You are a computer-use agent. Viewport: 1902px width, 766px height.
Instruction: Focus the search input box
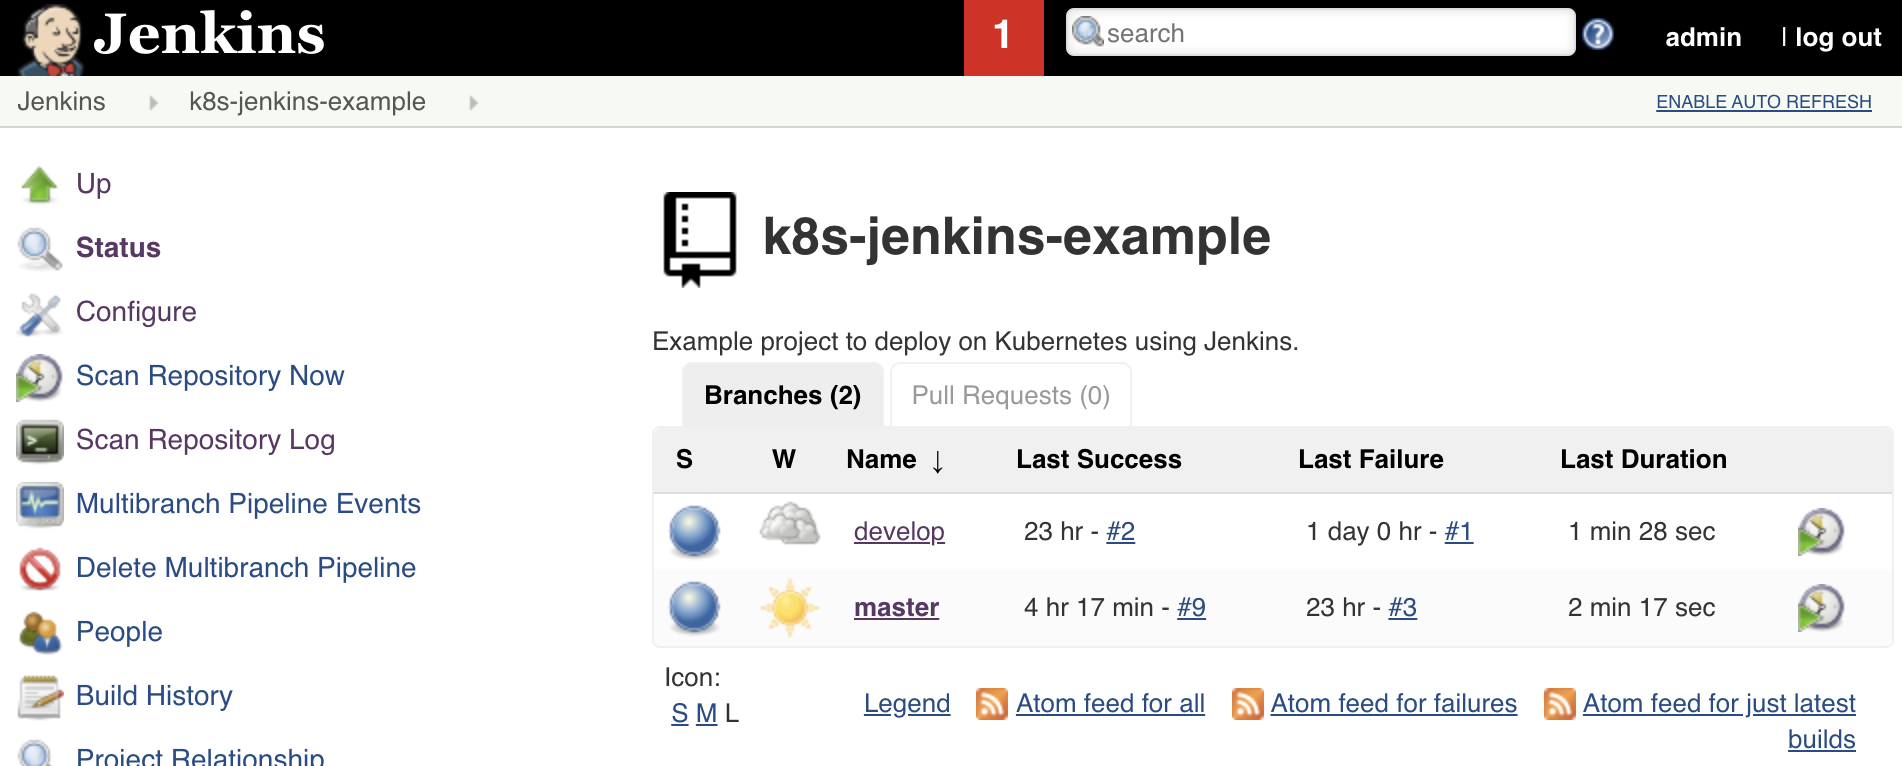click(x=1321, y=33)
